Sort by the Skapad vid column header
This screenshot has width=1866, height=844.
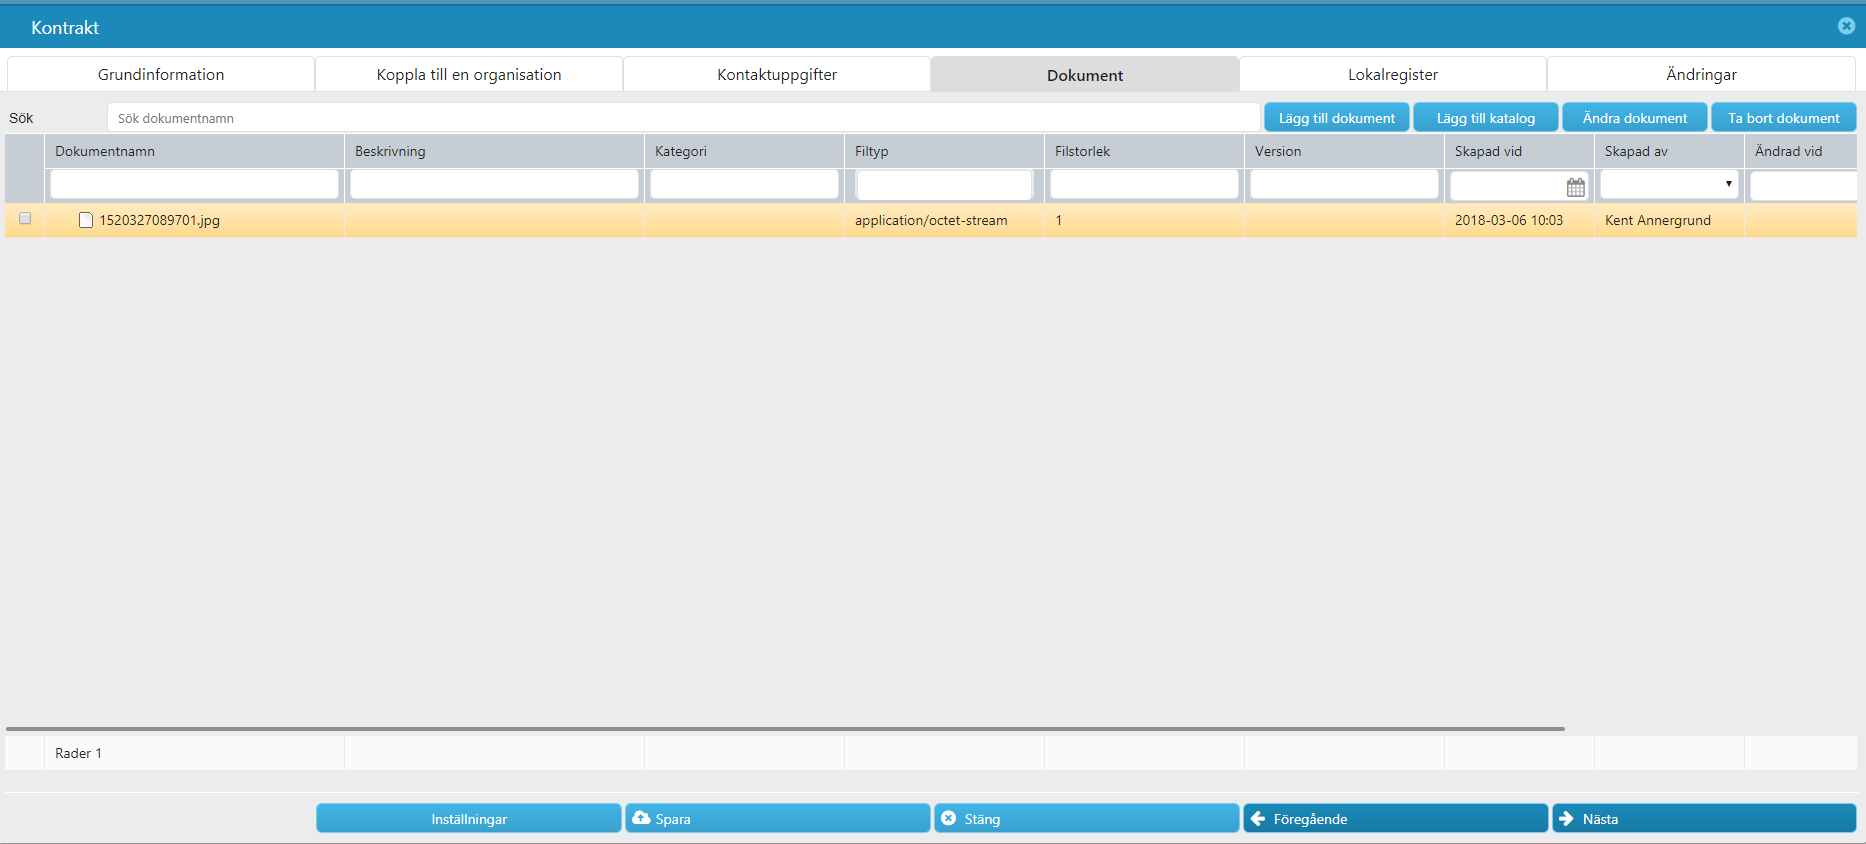point(1520,151)
